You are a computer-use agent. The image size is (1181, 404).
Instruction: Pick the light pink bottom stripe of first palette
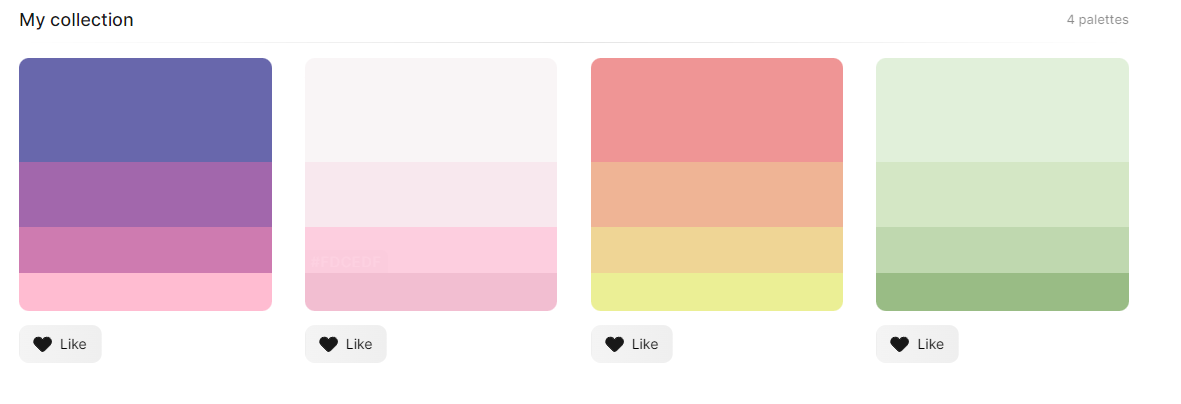145,292
